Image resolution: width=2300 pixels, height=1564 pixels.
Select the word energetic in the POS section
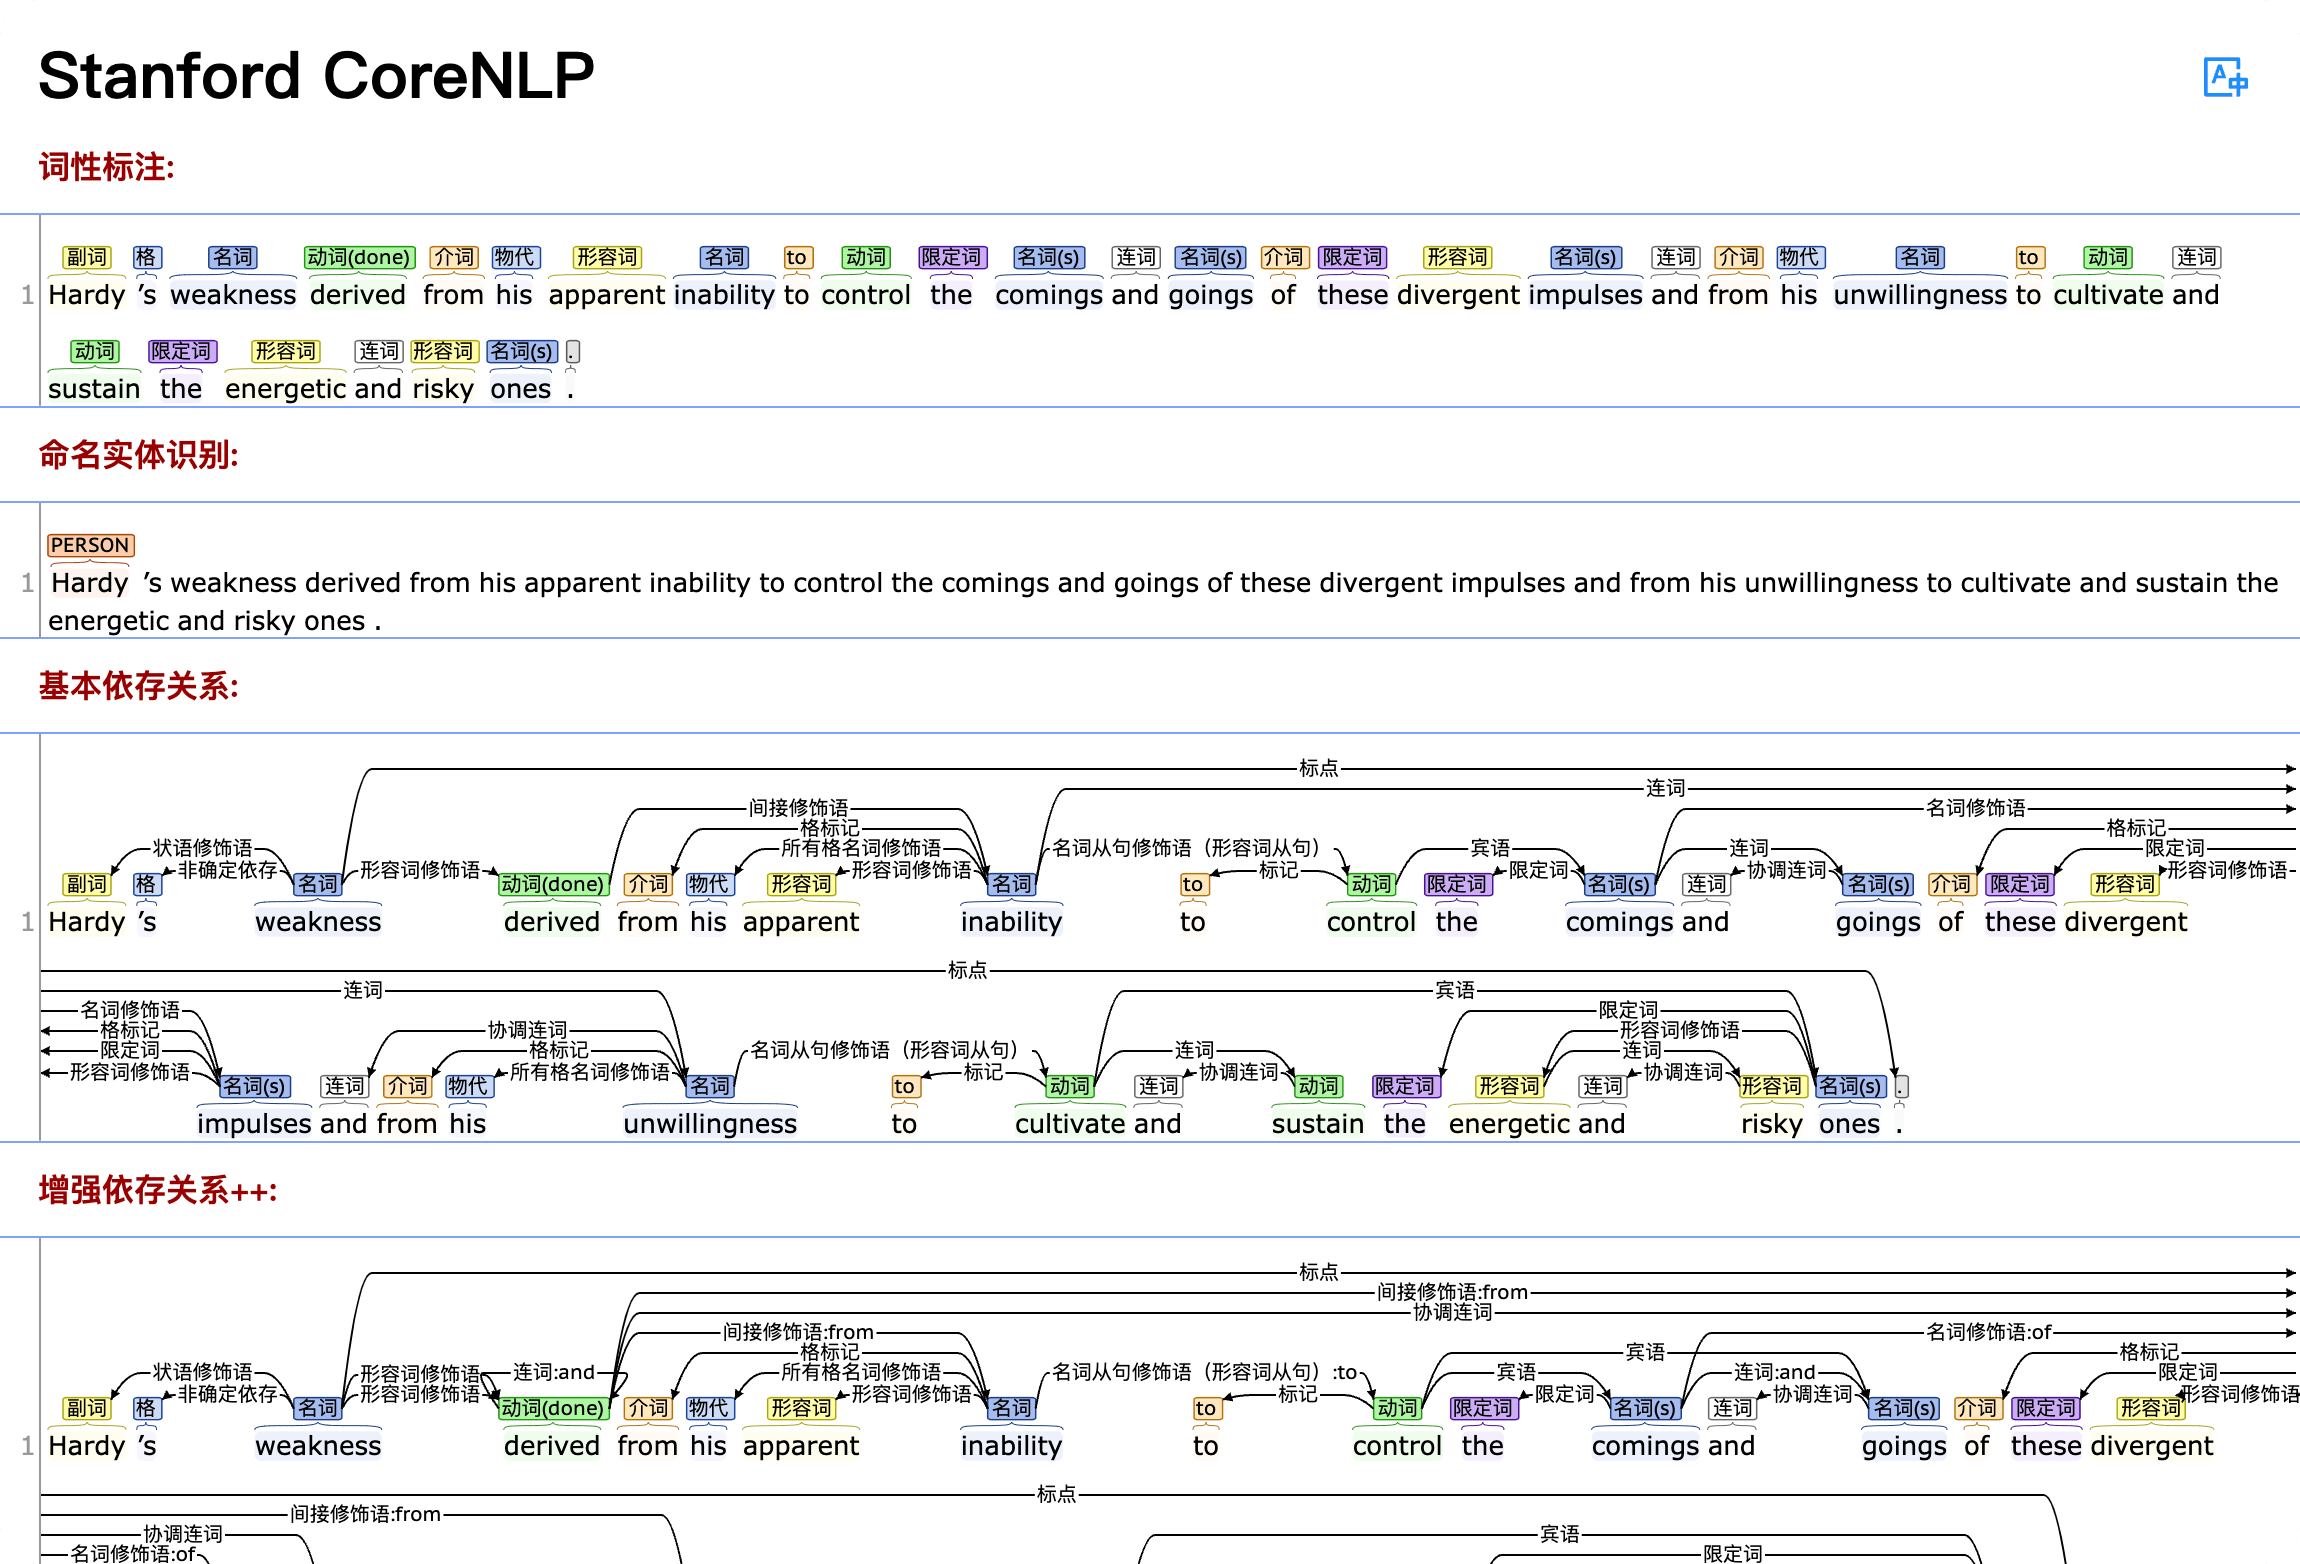point(285,389)
